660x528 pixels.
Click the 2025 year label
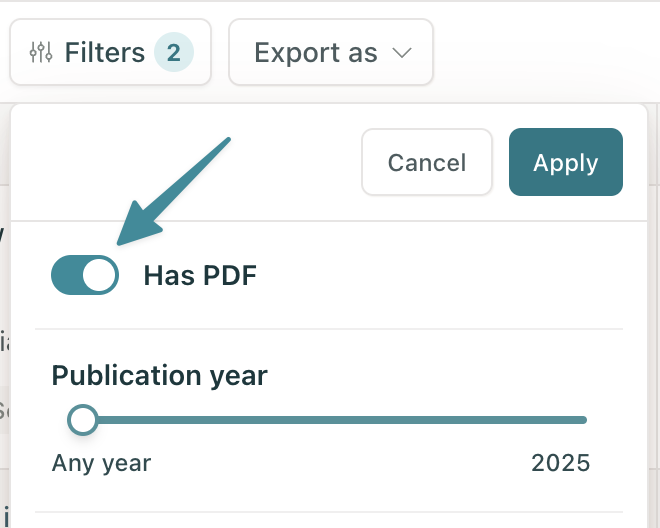[x=560, y=463]
